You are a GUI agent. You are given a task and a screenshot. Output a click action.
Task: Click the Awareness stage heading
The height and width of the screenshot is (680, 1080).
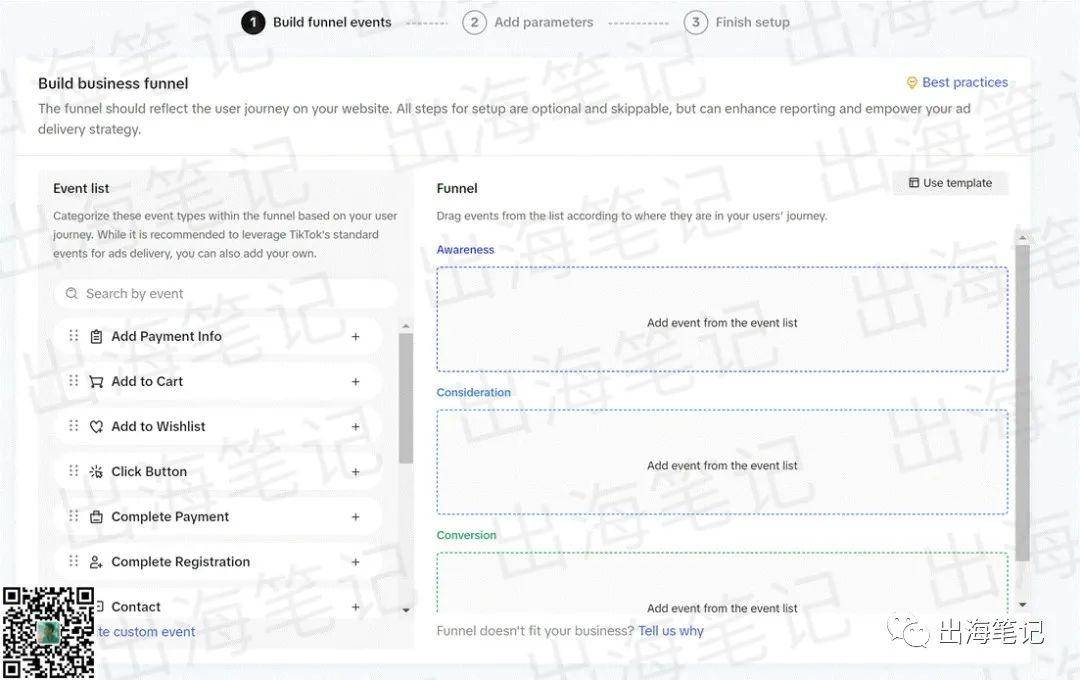click(465, 249)
